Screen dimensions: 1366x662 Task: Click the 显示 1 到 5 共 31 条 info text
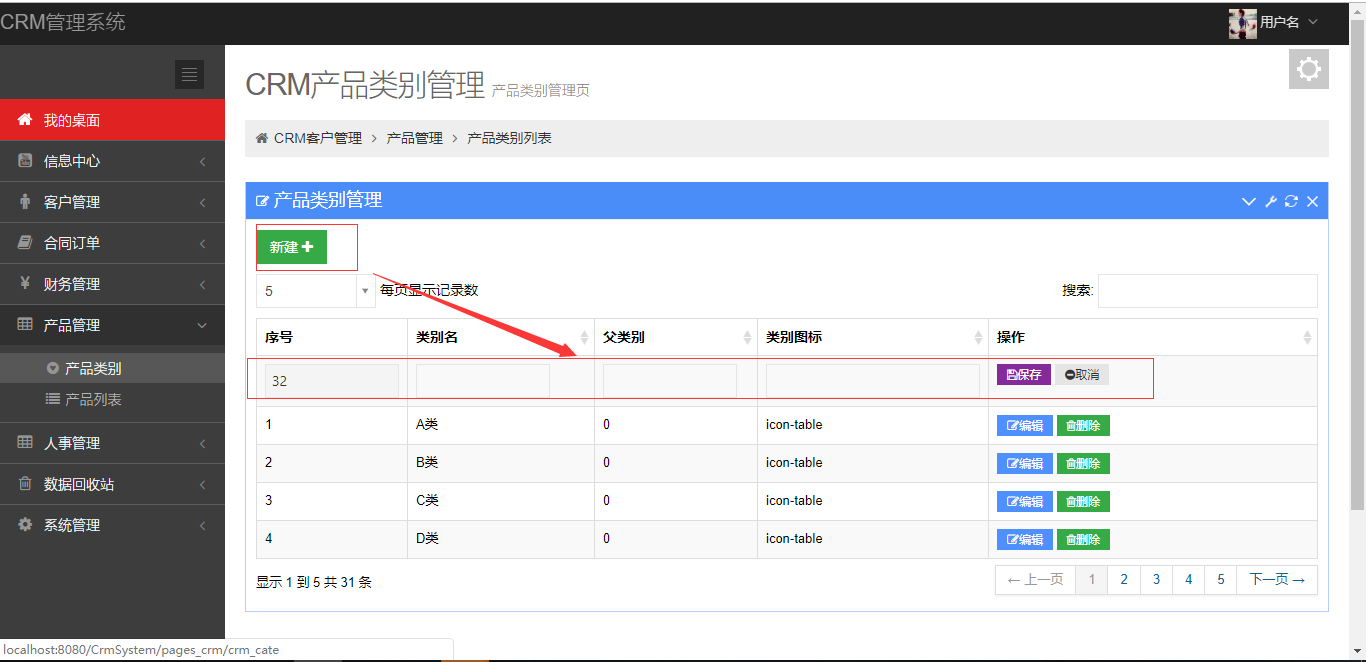[314, 582]
